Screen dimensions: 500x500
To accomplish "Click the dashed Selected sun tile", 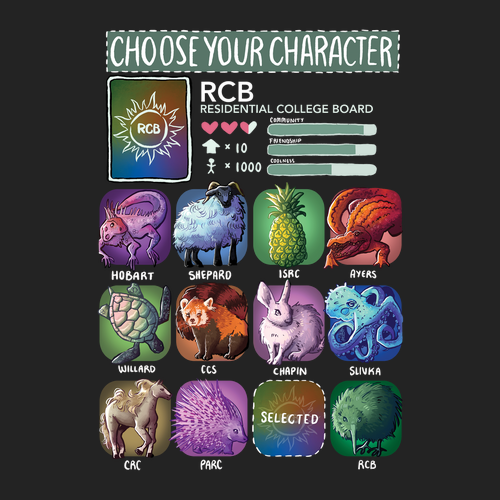I will coord(289,419).
